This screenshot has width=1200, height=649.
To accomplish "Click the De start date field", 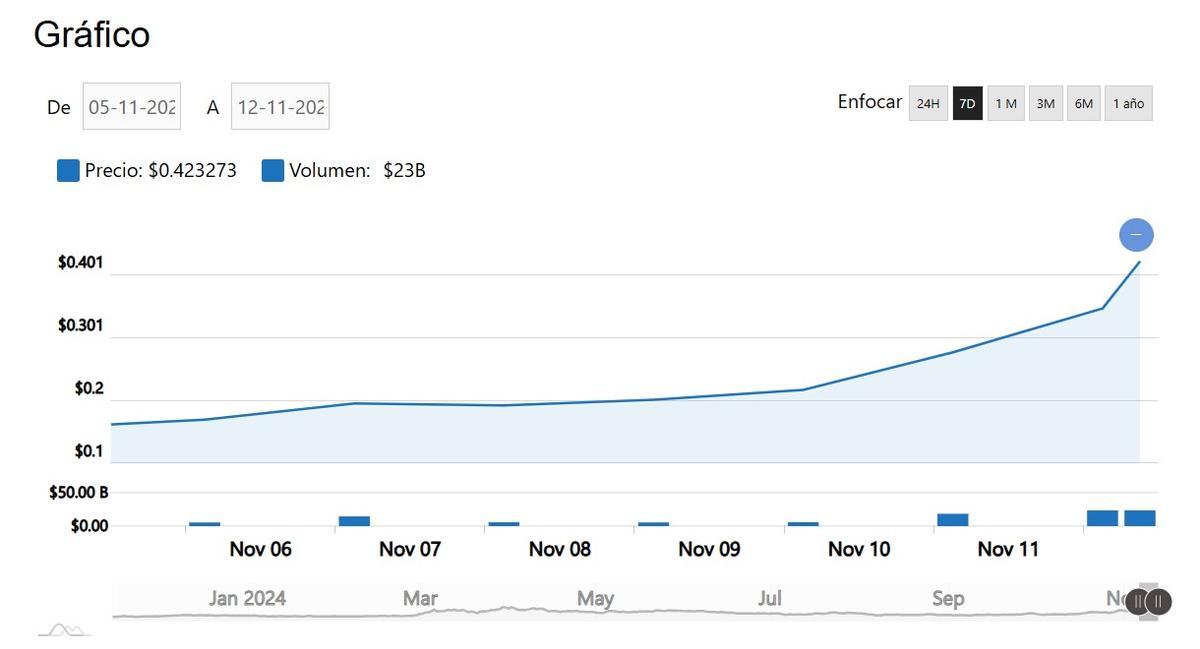I will (131, 106).
